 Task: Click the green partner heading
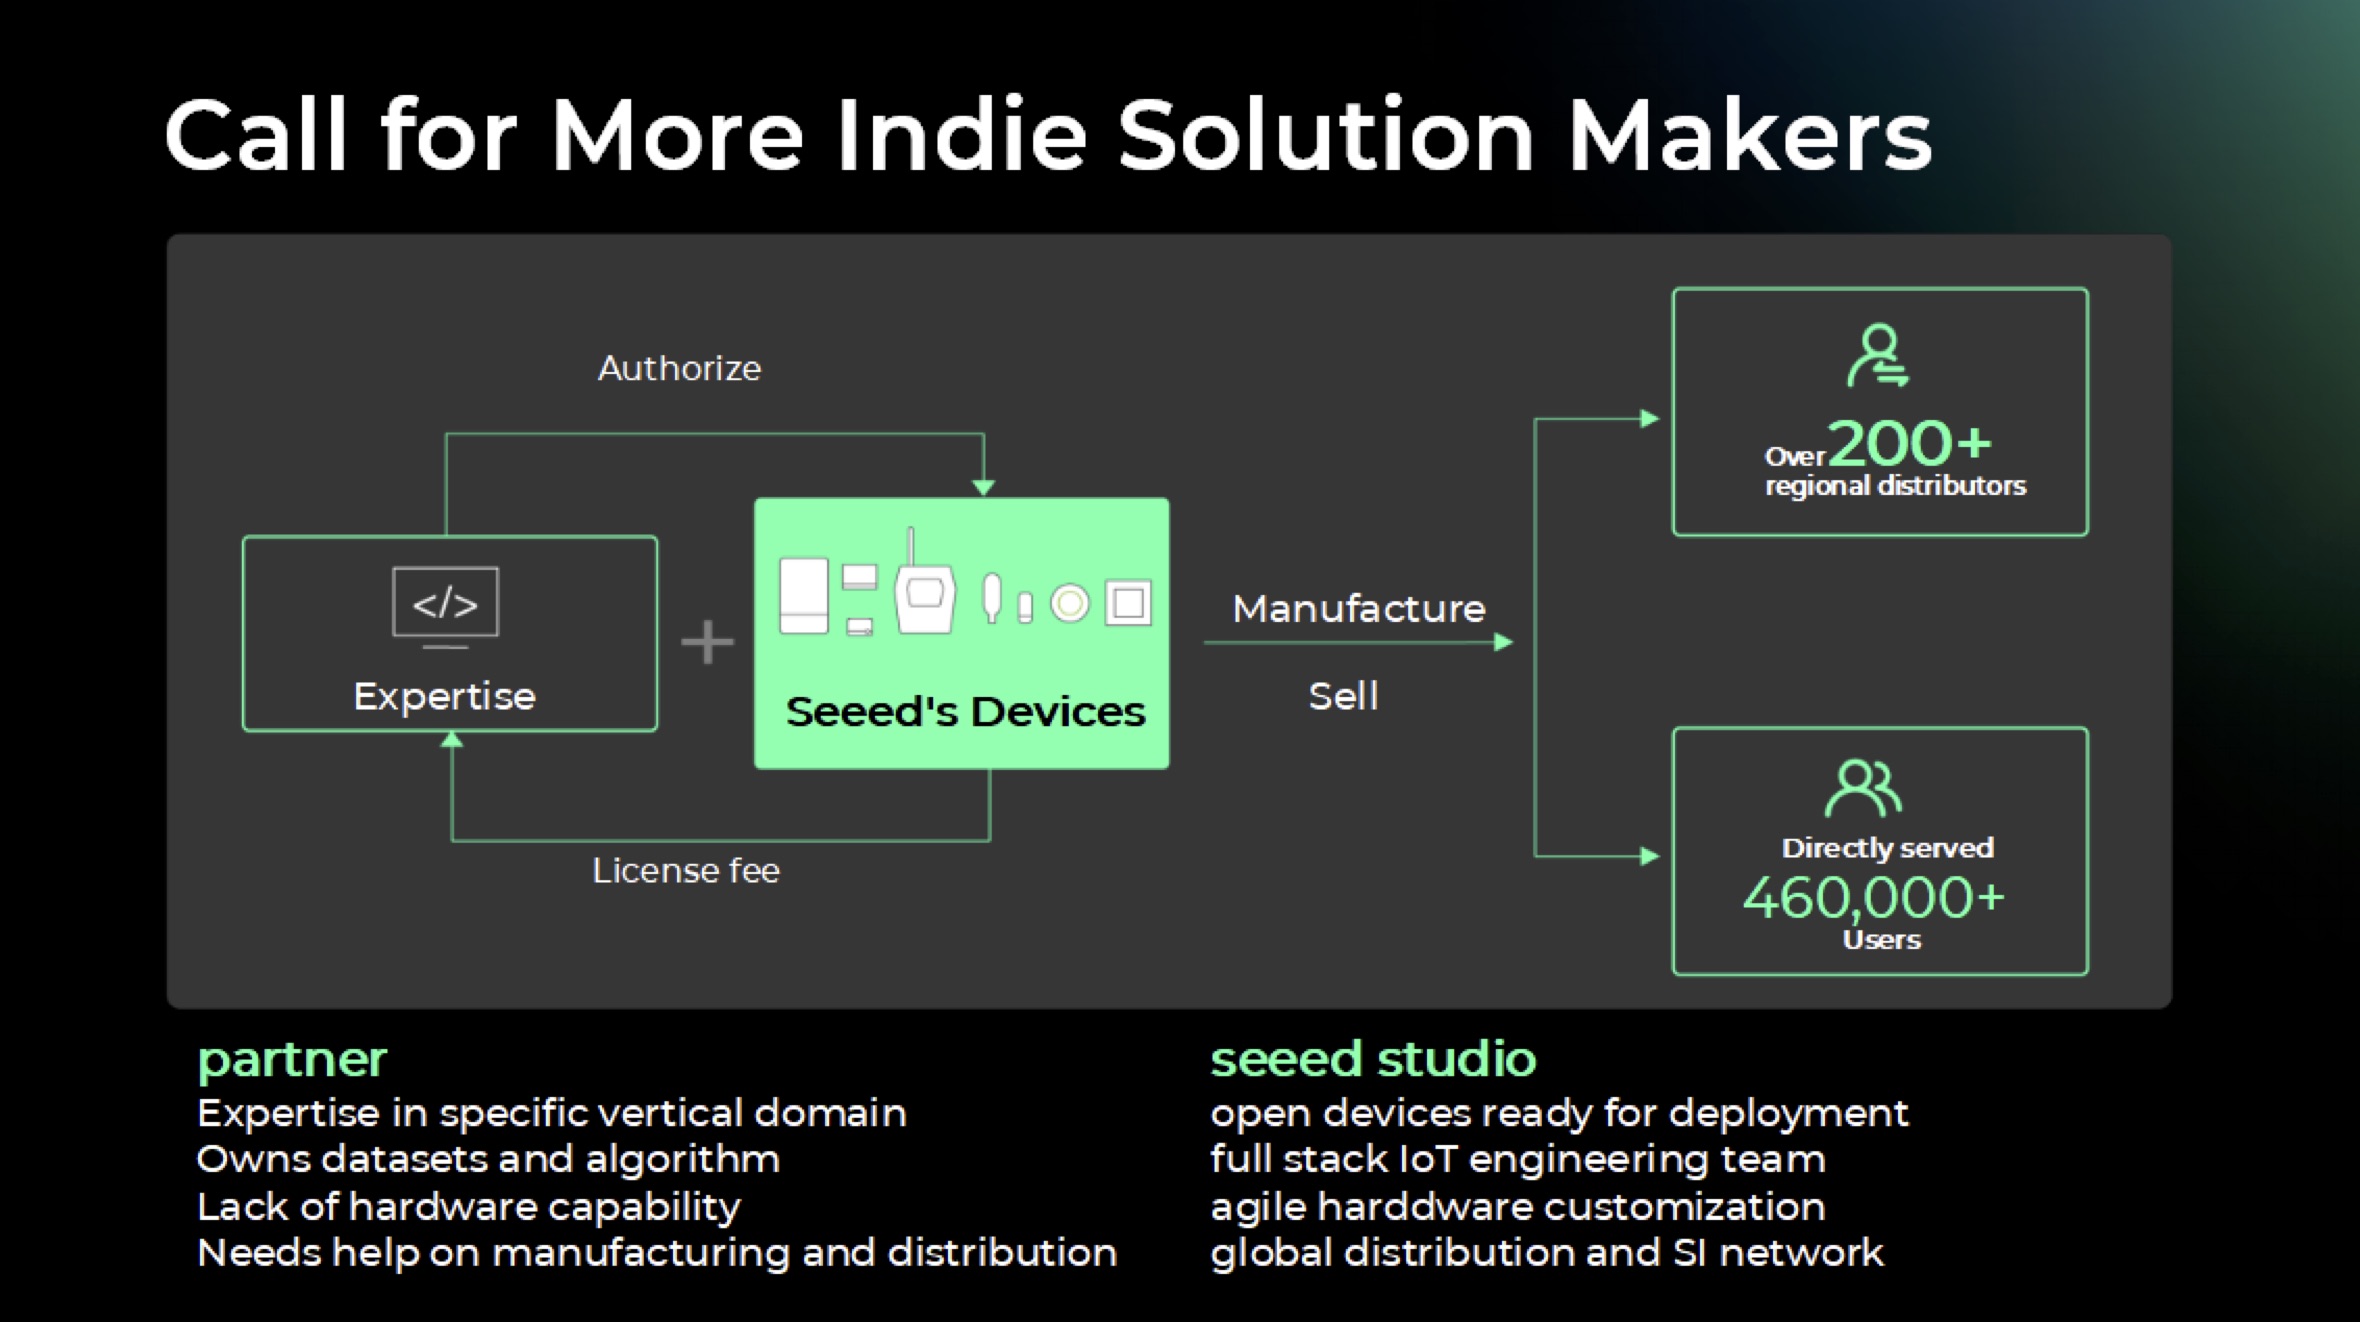[x=292, y=1060]
